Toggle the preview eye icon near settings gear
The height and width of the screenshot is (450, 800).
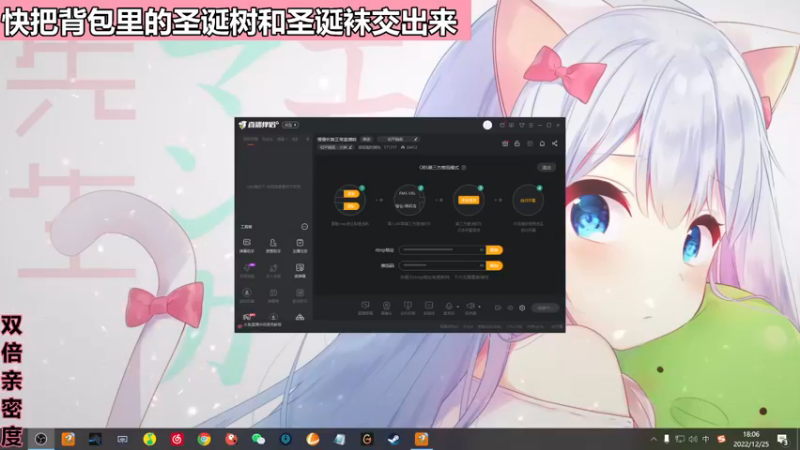click(x=510, y=308)
